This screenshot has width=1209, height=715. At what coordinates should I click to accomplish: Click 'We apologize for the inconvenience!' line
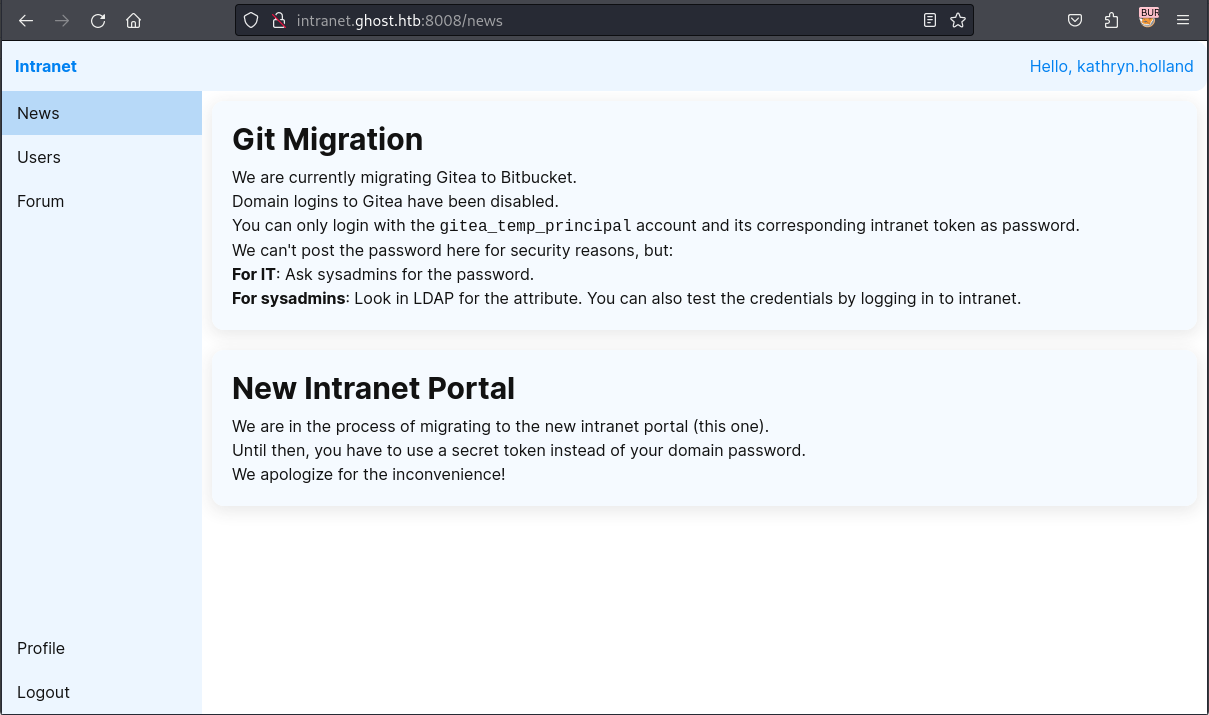click(369, 474)
